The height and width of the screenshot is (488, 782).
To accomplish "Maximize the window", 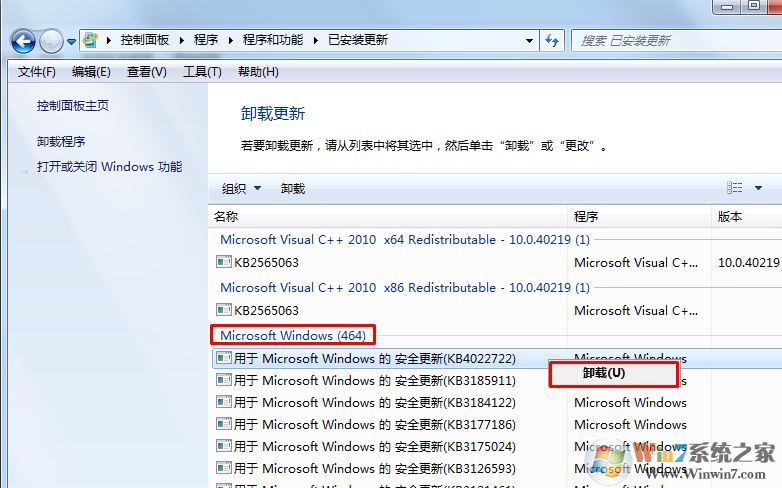I will pos(754,6).
